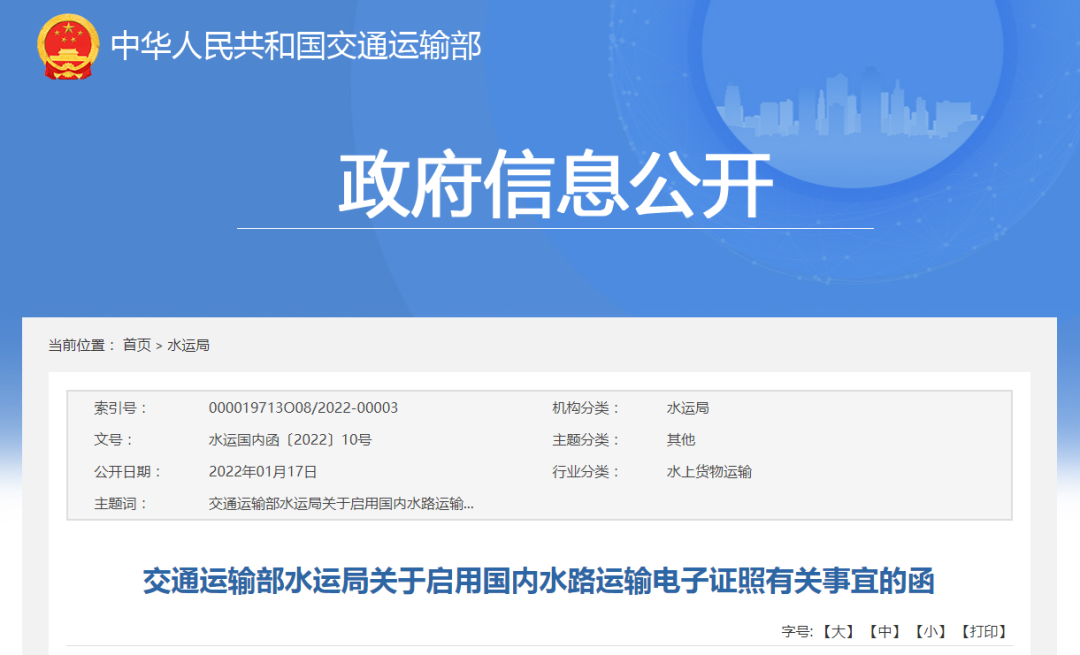This screenshot has width=1080, height=655.
Task: Click 机构分类 value 水运局
Action: [687, 408]
